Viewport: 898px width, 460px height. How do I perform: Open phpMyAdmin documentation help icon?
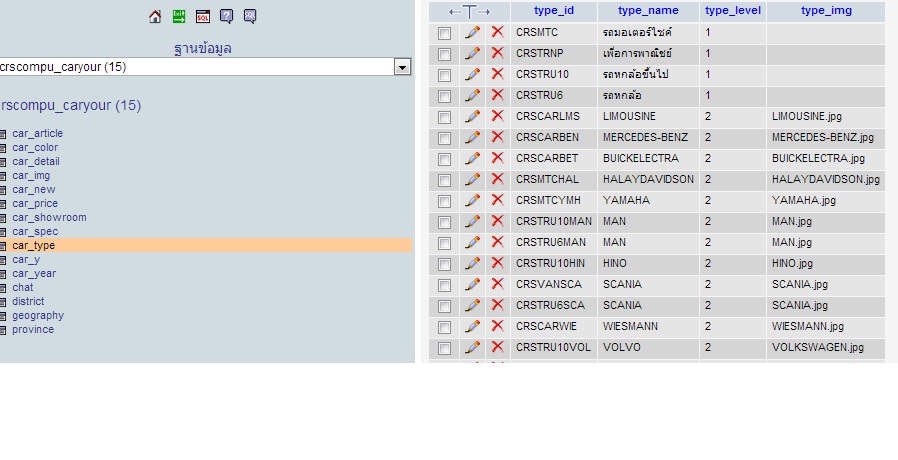[226, 17]
